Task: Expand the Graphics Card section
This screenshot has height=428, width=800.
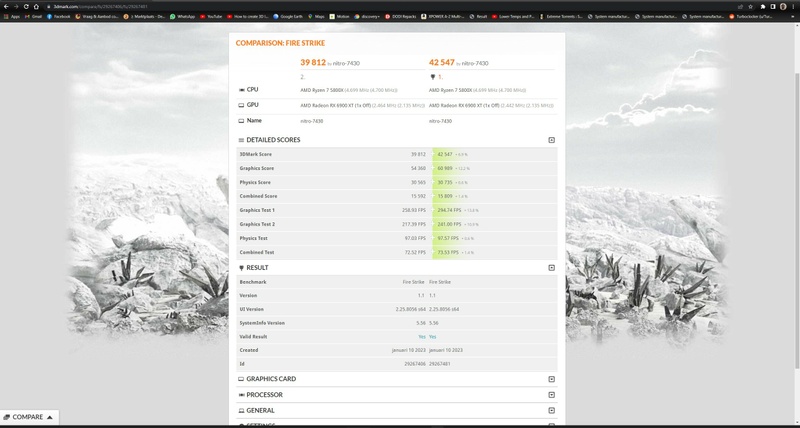Action: 551,379
